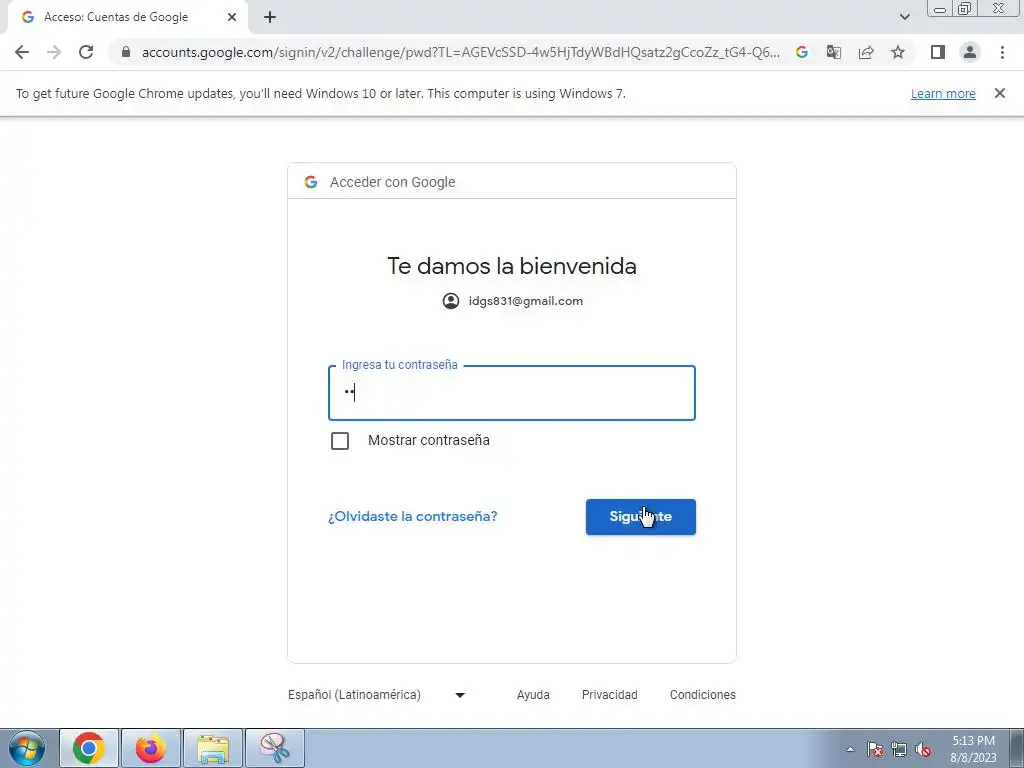The image size is (1024, 768).
Task: Check the Mostrar contraseña checkbox
Action: (x=340, y=441)
